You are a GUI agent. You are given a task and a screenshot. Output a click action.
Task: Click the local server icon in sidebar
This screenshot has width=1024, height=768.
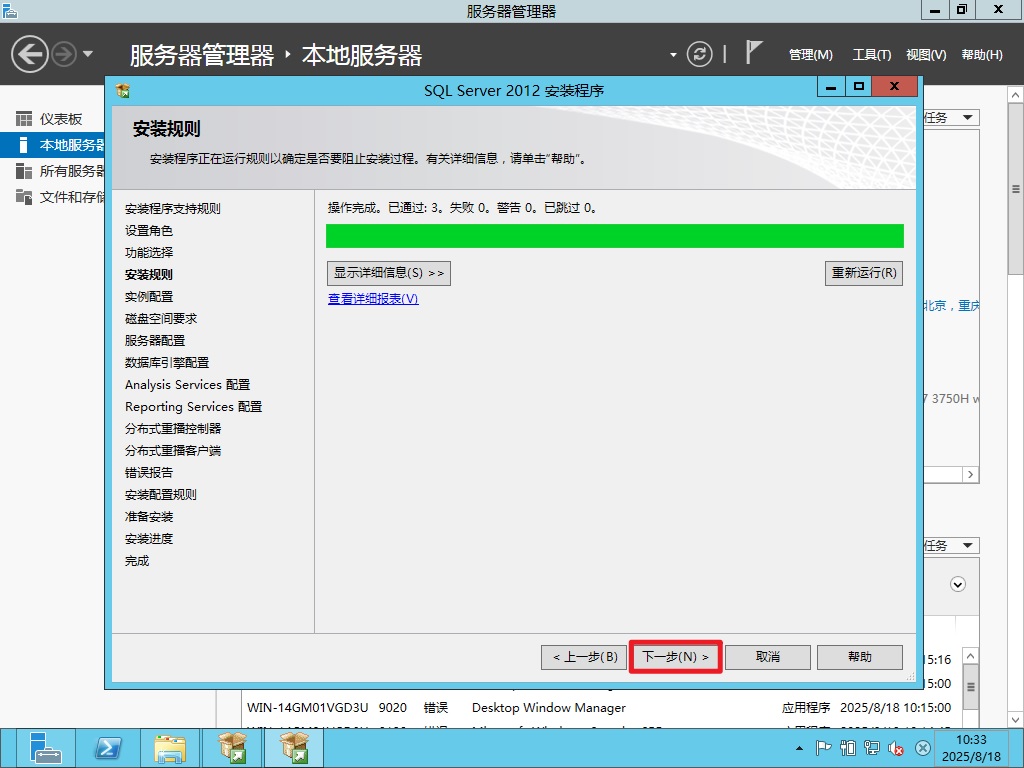point(24,145)
